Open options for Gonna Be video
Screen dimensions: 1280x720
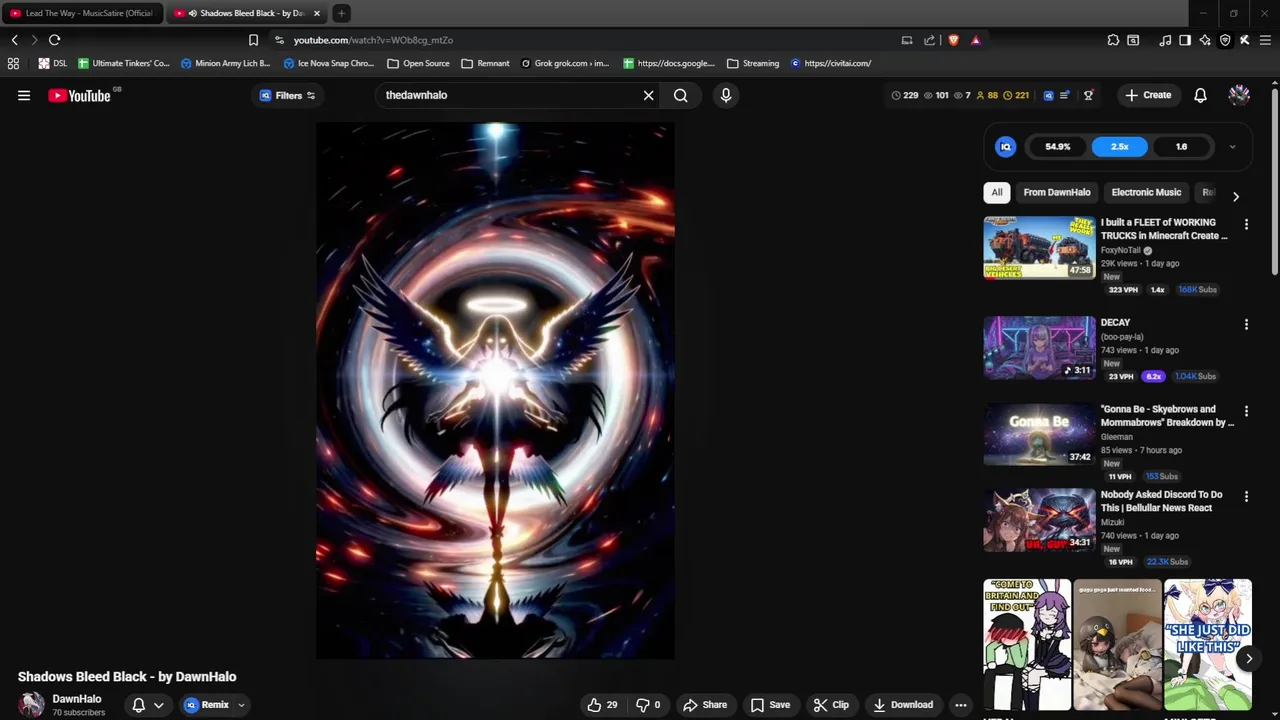[x=1246, y=411]
